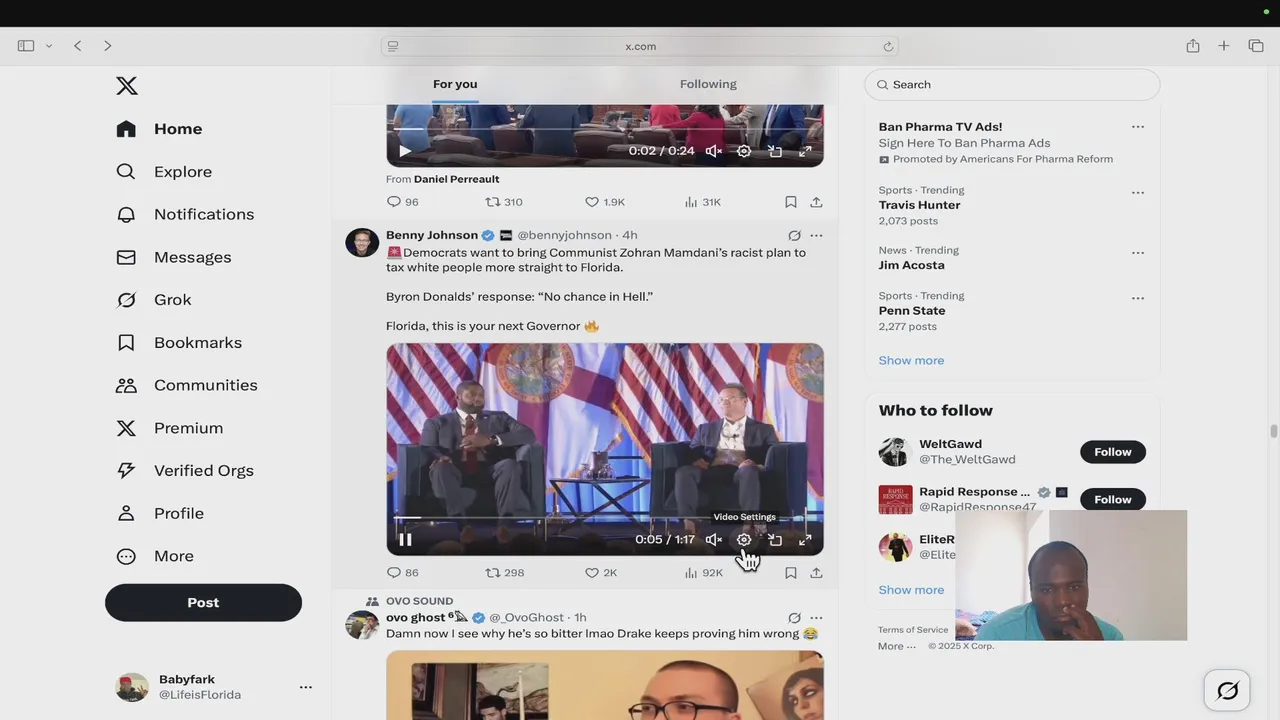Open Profile in the sidebar
The width and height of the screenshot is (1280, 720).
click(159, 513)
